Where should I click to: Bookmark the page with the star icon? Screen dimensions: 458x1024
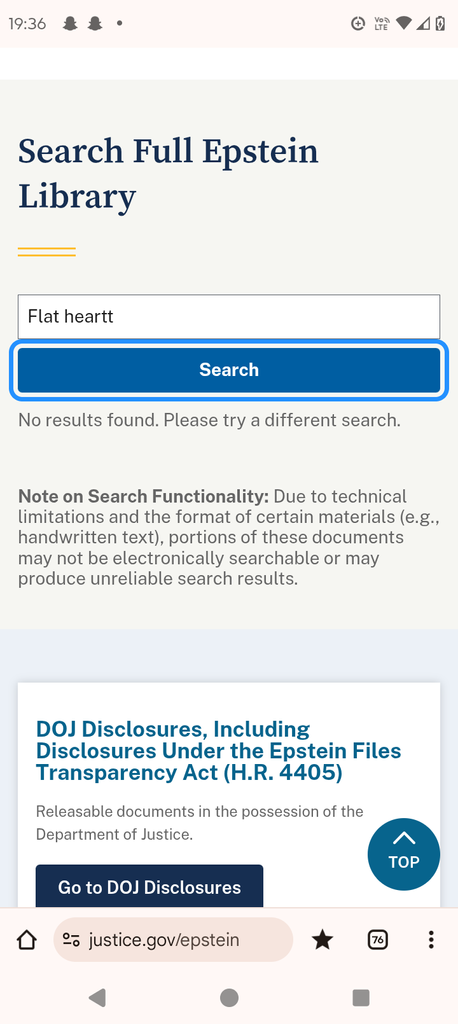[x=322, y=940]
